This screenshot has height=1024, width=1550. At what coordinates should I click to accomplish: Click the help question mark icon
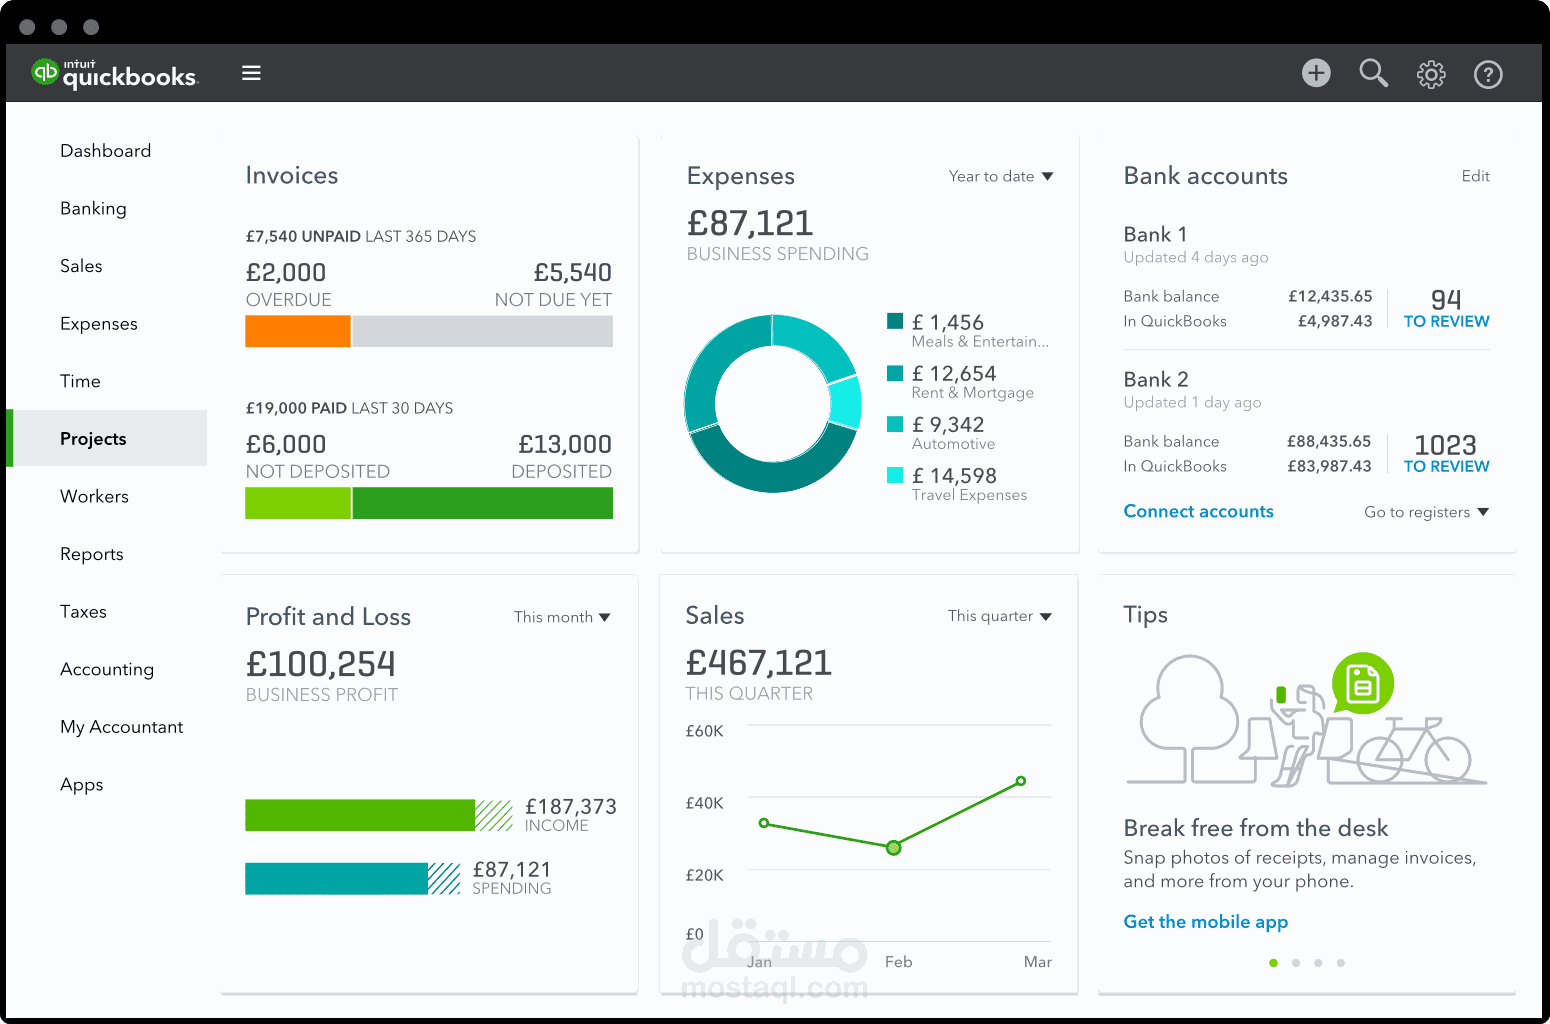[1488, 74]
